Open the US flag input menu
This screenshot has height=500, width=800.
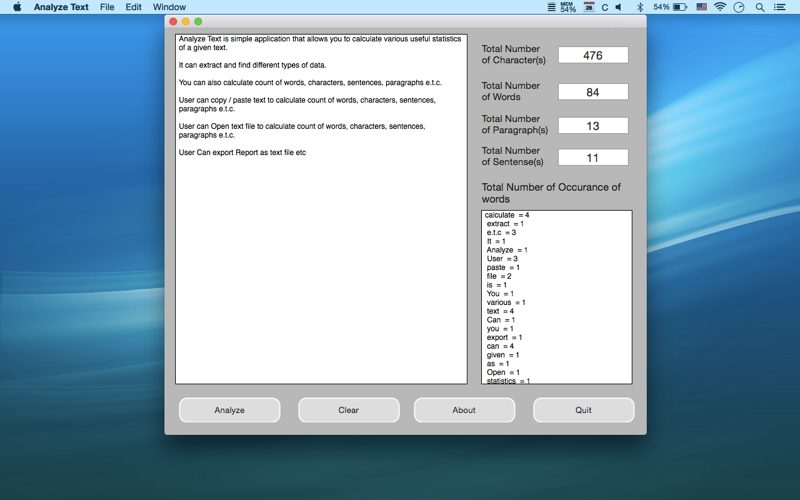[702, 7]
